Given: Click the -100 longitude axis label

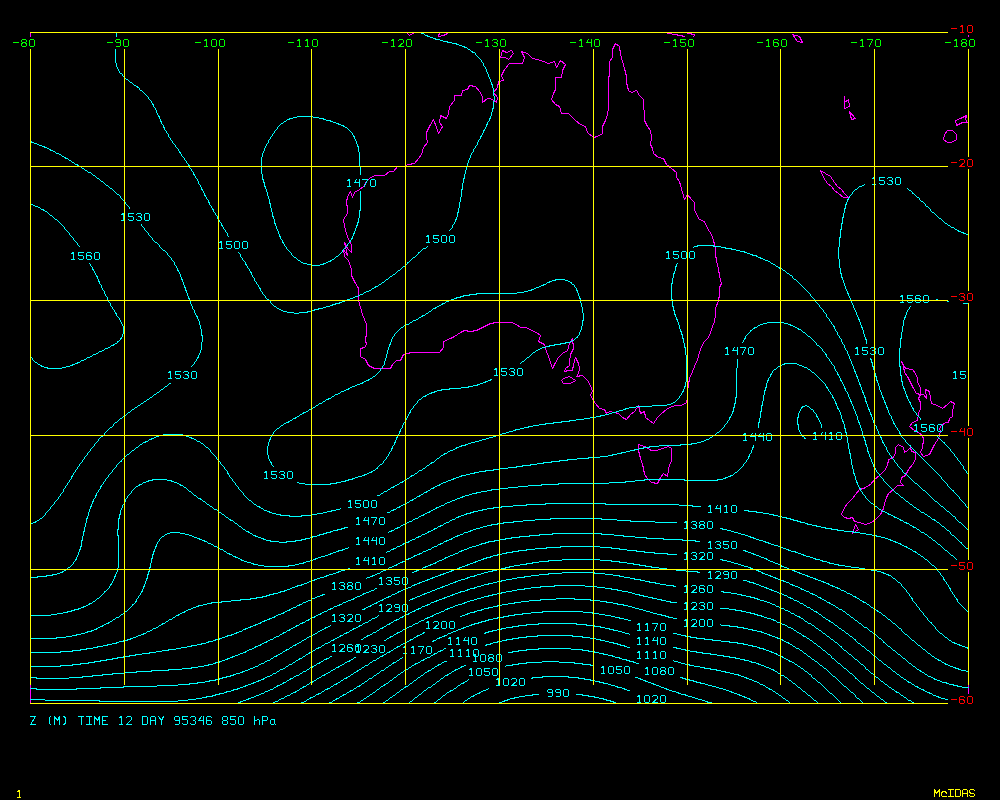Looking at the screenshot, I should [211, 43].
